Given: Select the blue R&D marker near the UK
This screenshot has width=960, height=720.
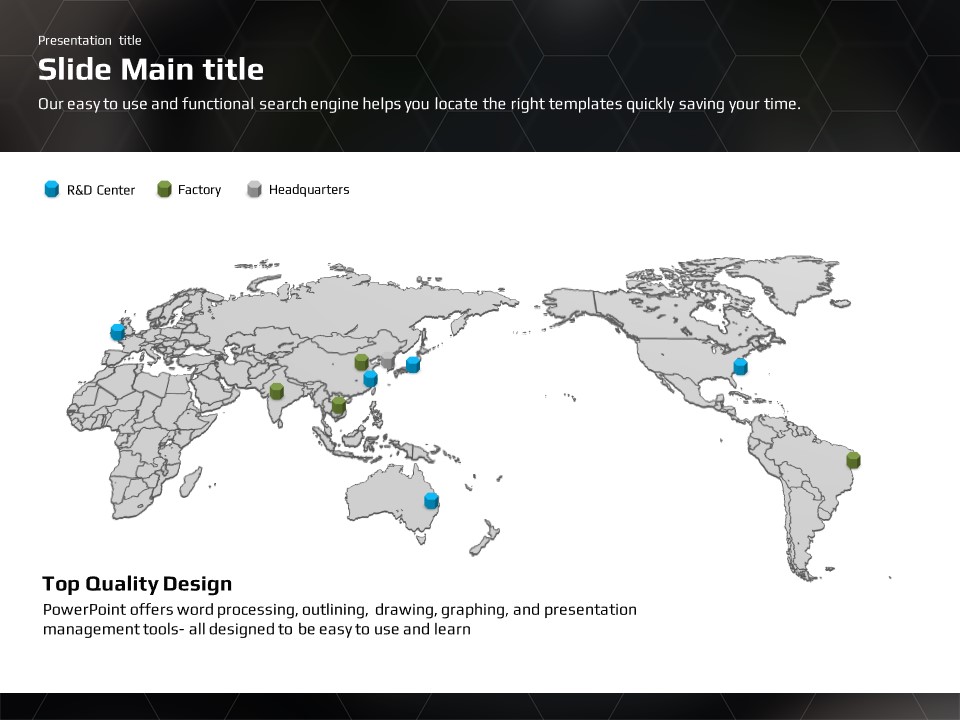Looking at the screenshot, I should point(117,332).
